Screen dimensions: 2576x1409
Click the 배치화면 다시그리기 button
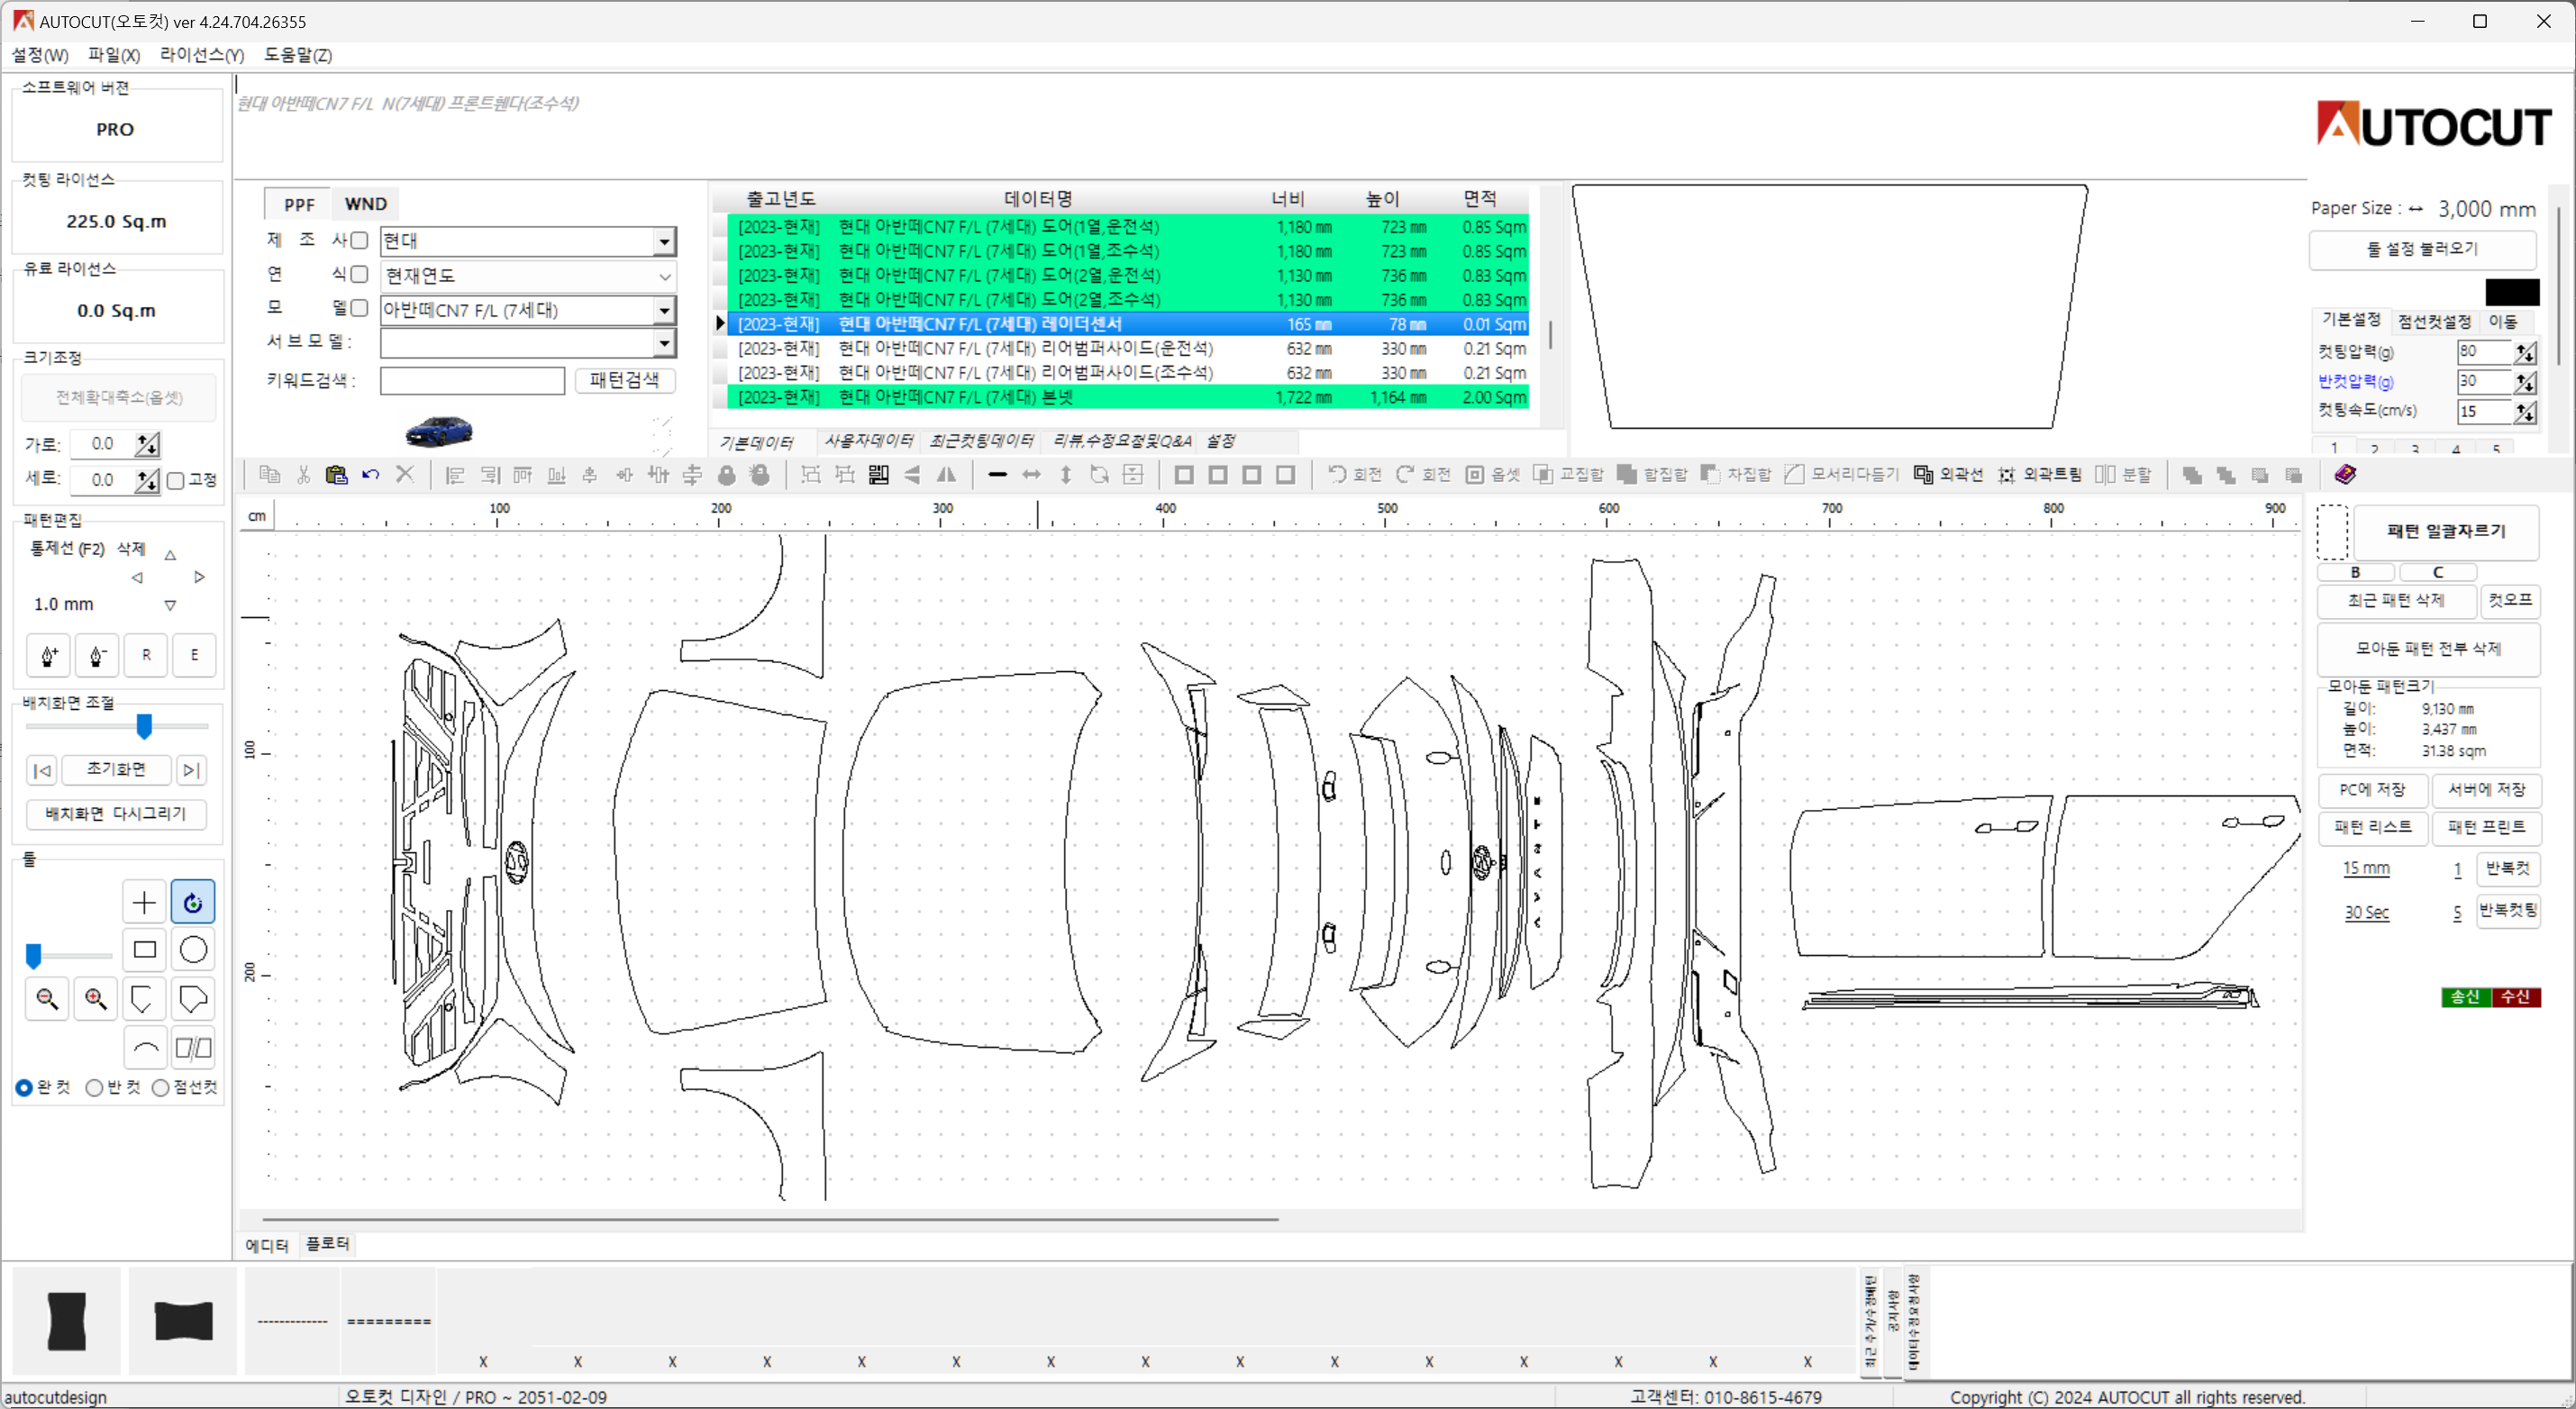coord(116,814)
